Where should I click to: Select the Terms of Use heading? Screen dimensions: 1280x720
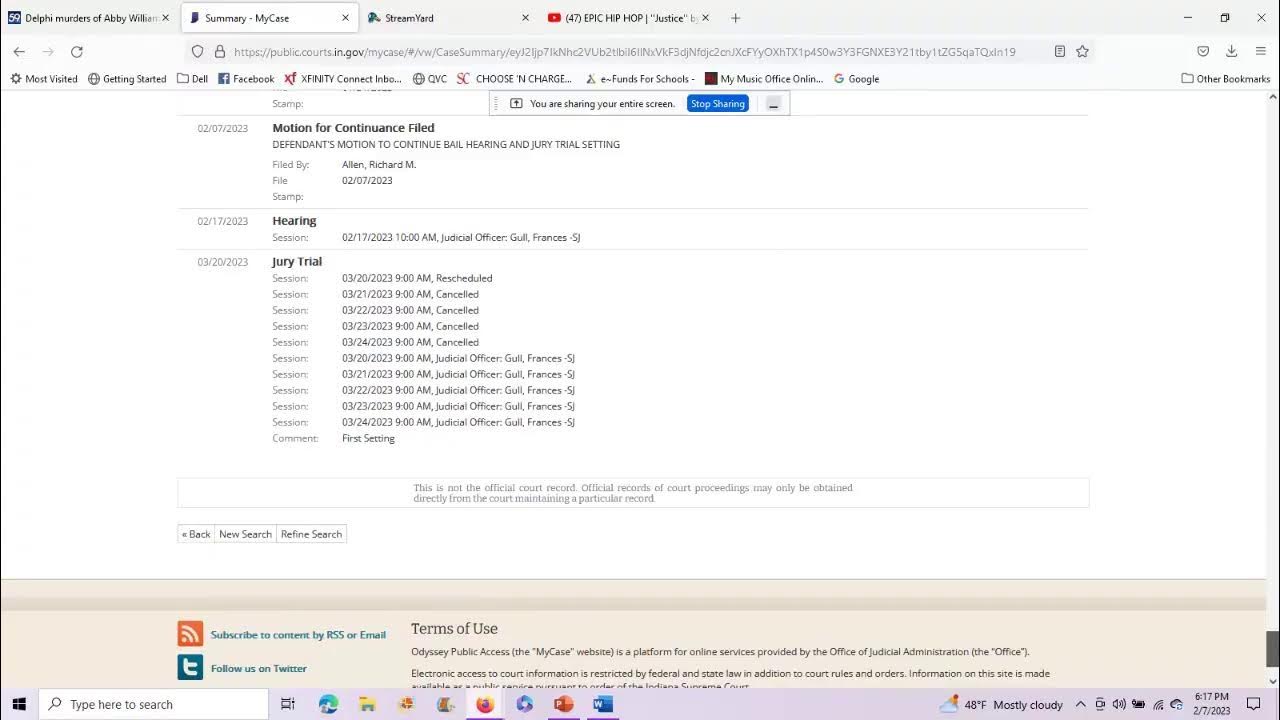pyautogui.click(x=454, y=629)
